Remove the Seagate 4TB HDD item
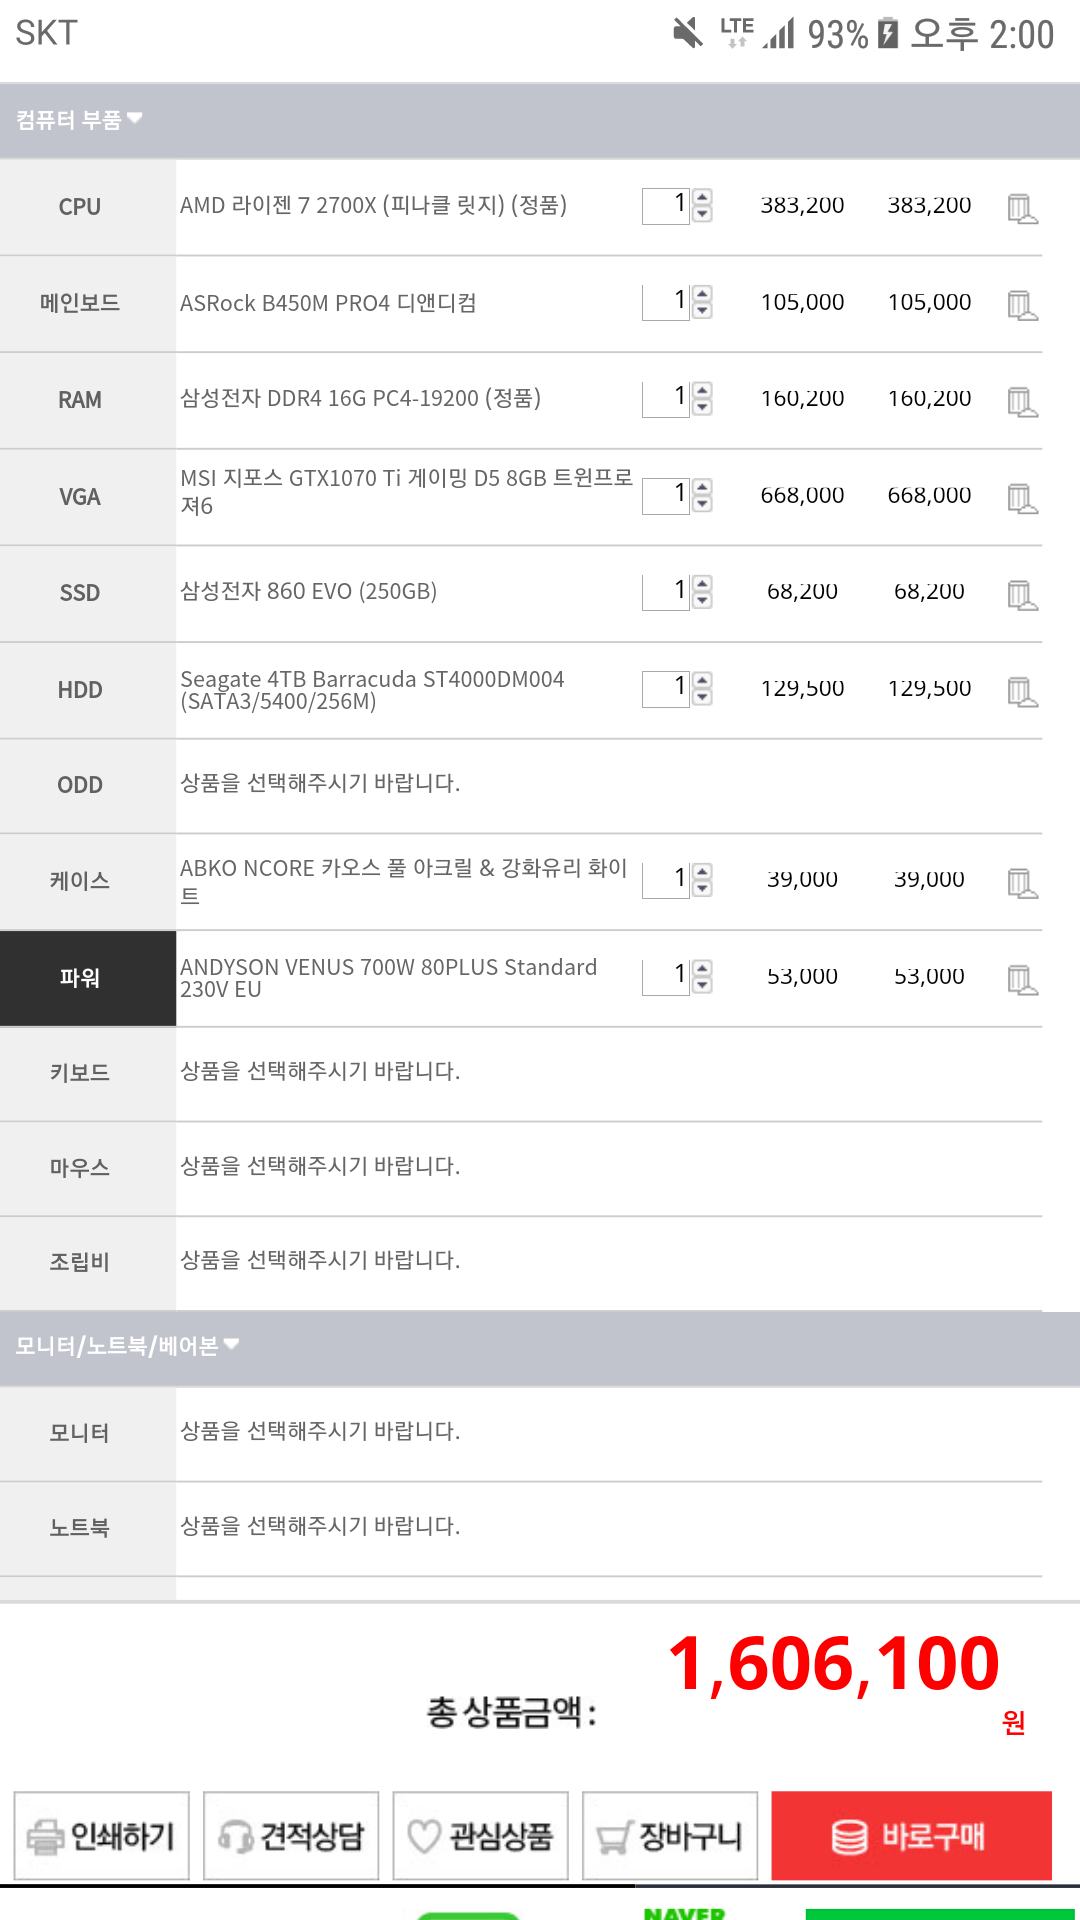The image size is (1080, 1920). click(1022, 691)
